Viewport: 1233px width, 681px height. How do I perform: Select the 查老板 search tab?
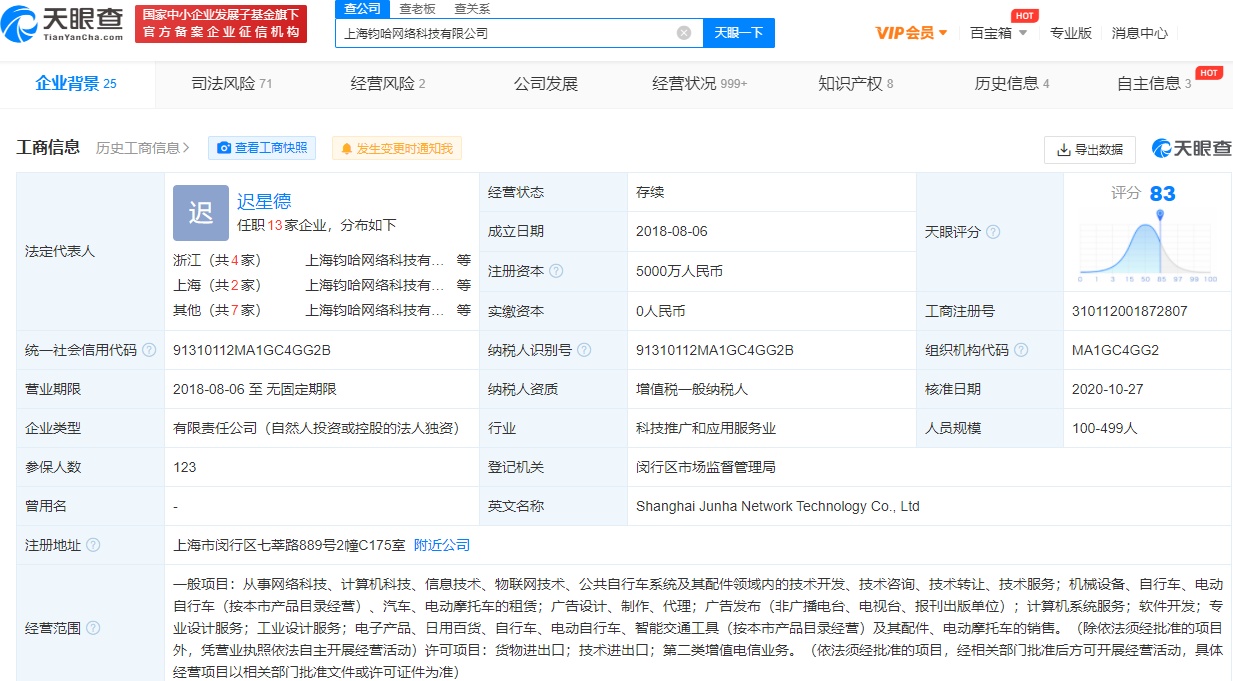(x=417, y=8)
